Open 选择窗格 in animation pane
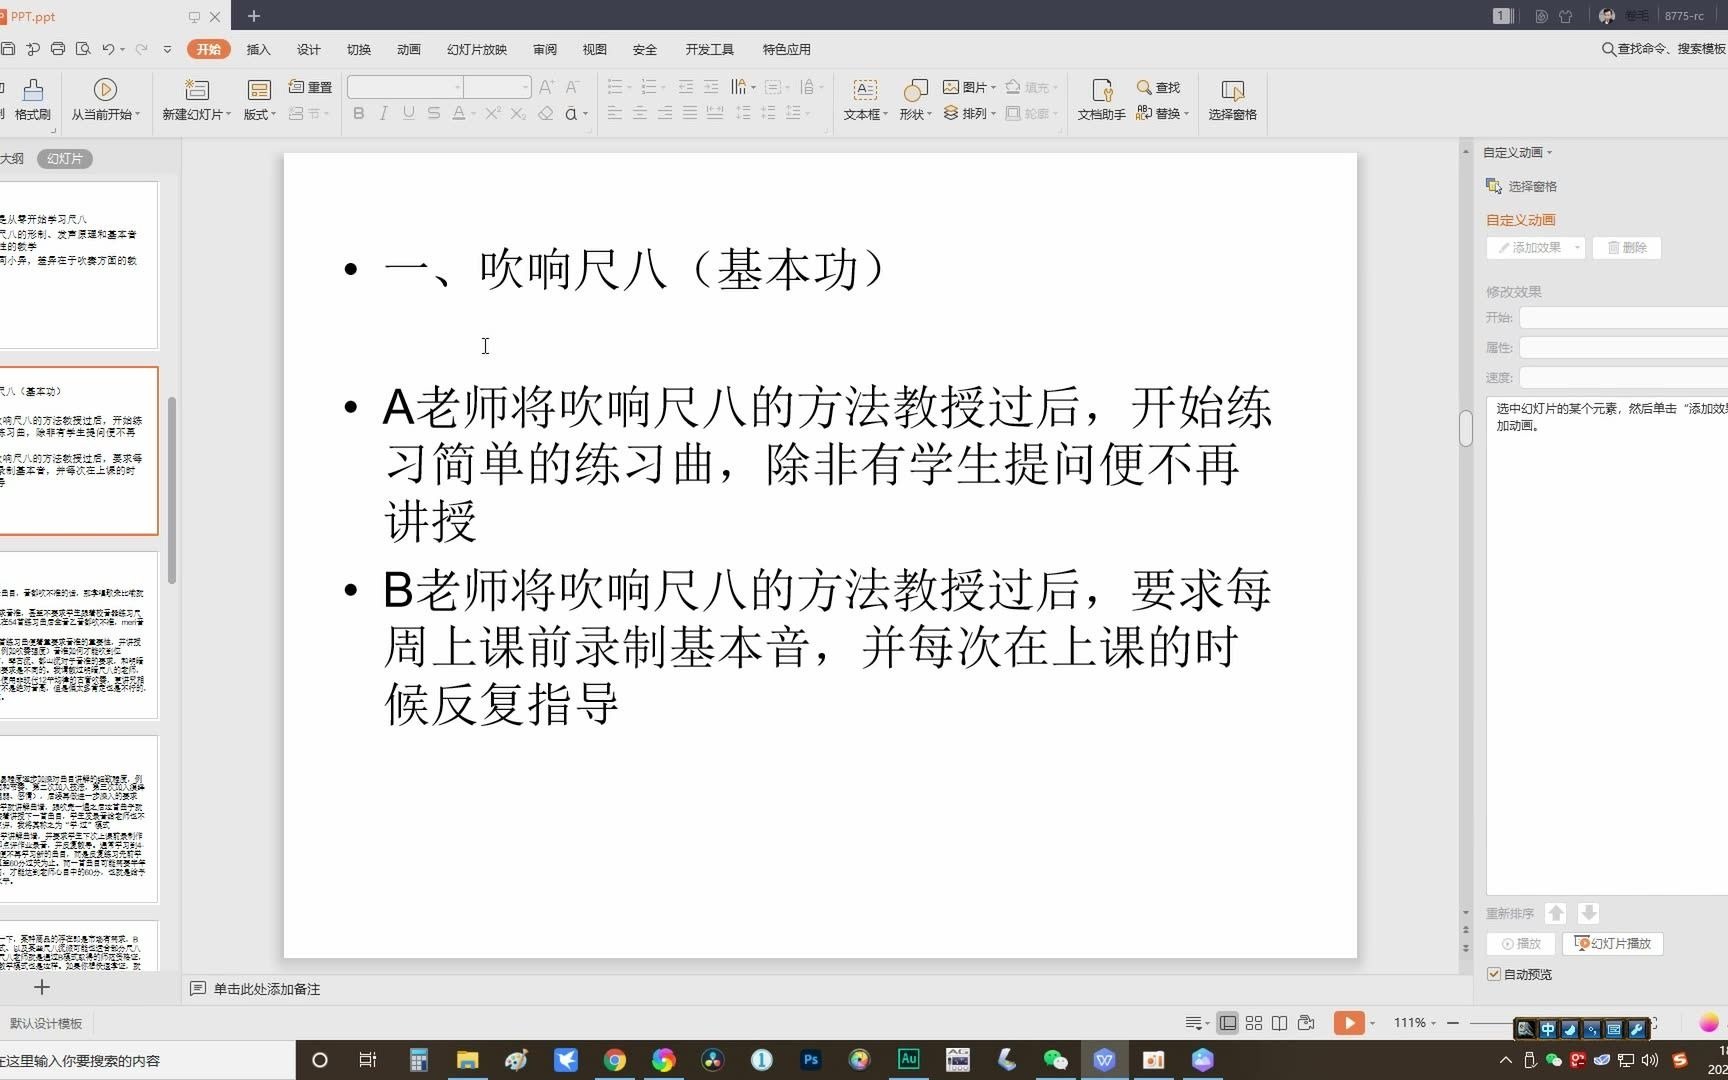Viewport: 1728px width, 1080px height. coord(1521,186)
